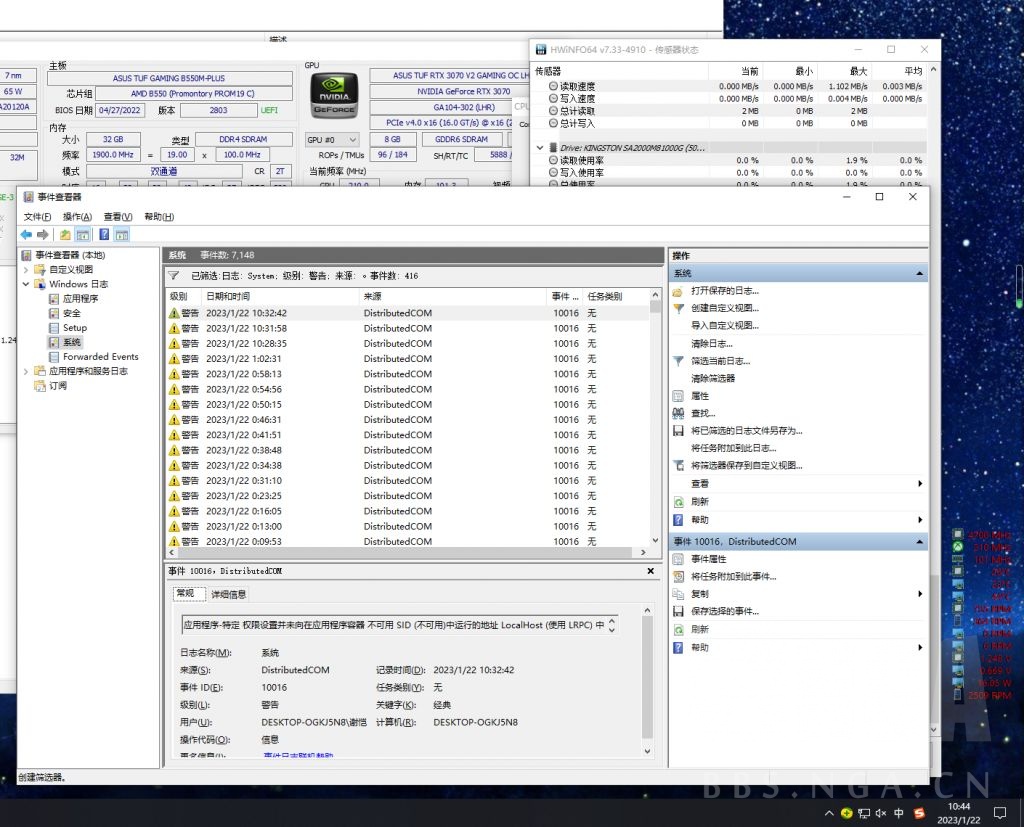1024x827 pixels.
Task: Collapse the Windows 日志 tree node
Action: 26,284
